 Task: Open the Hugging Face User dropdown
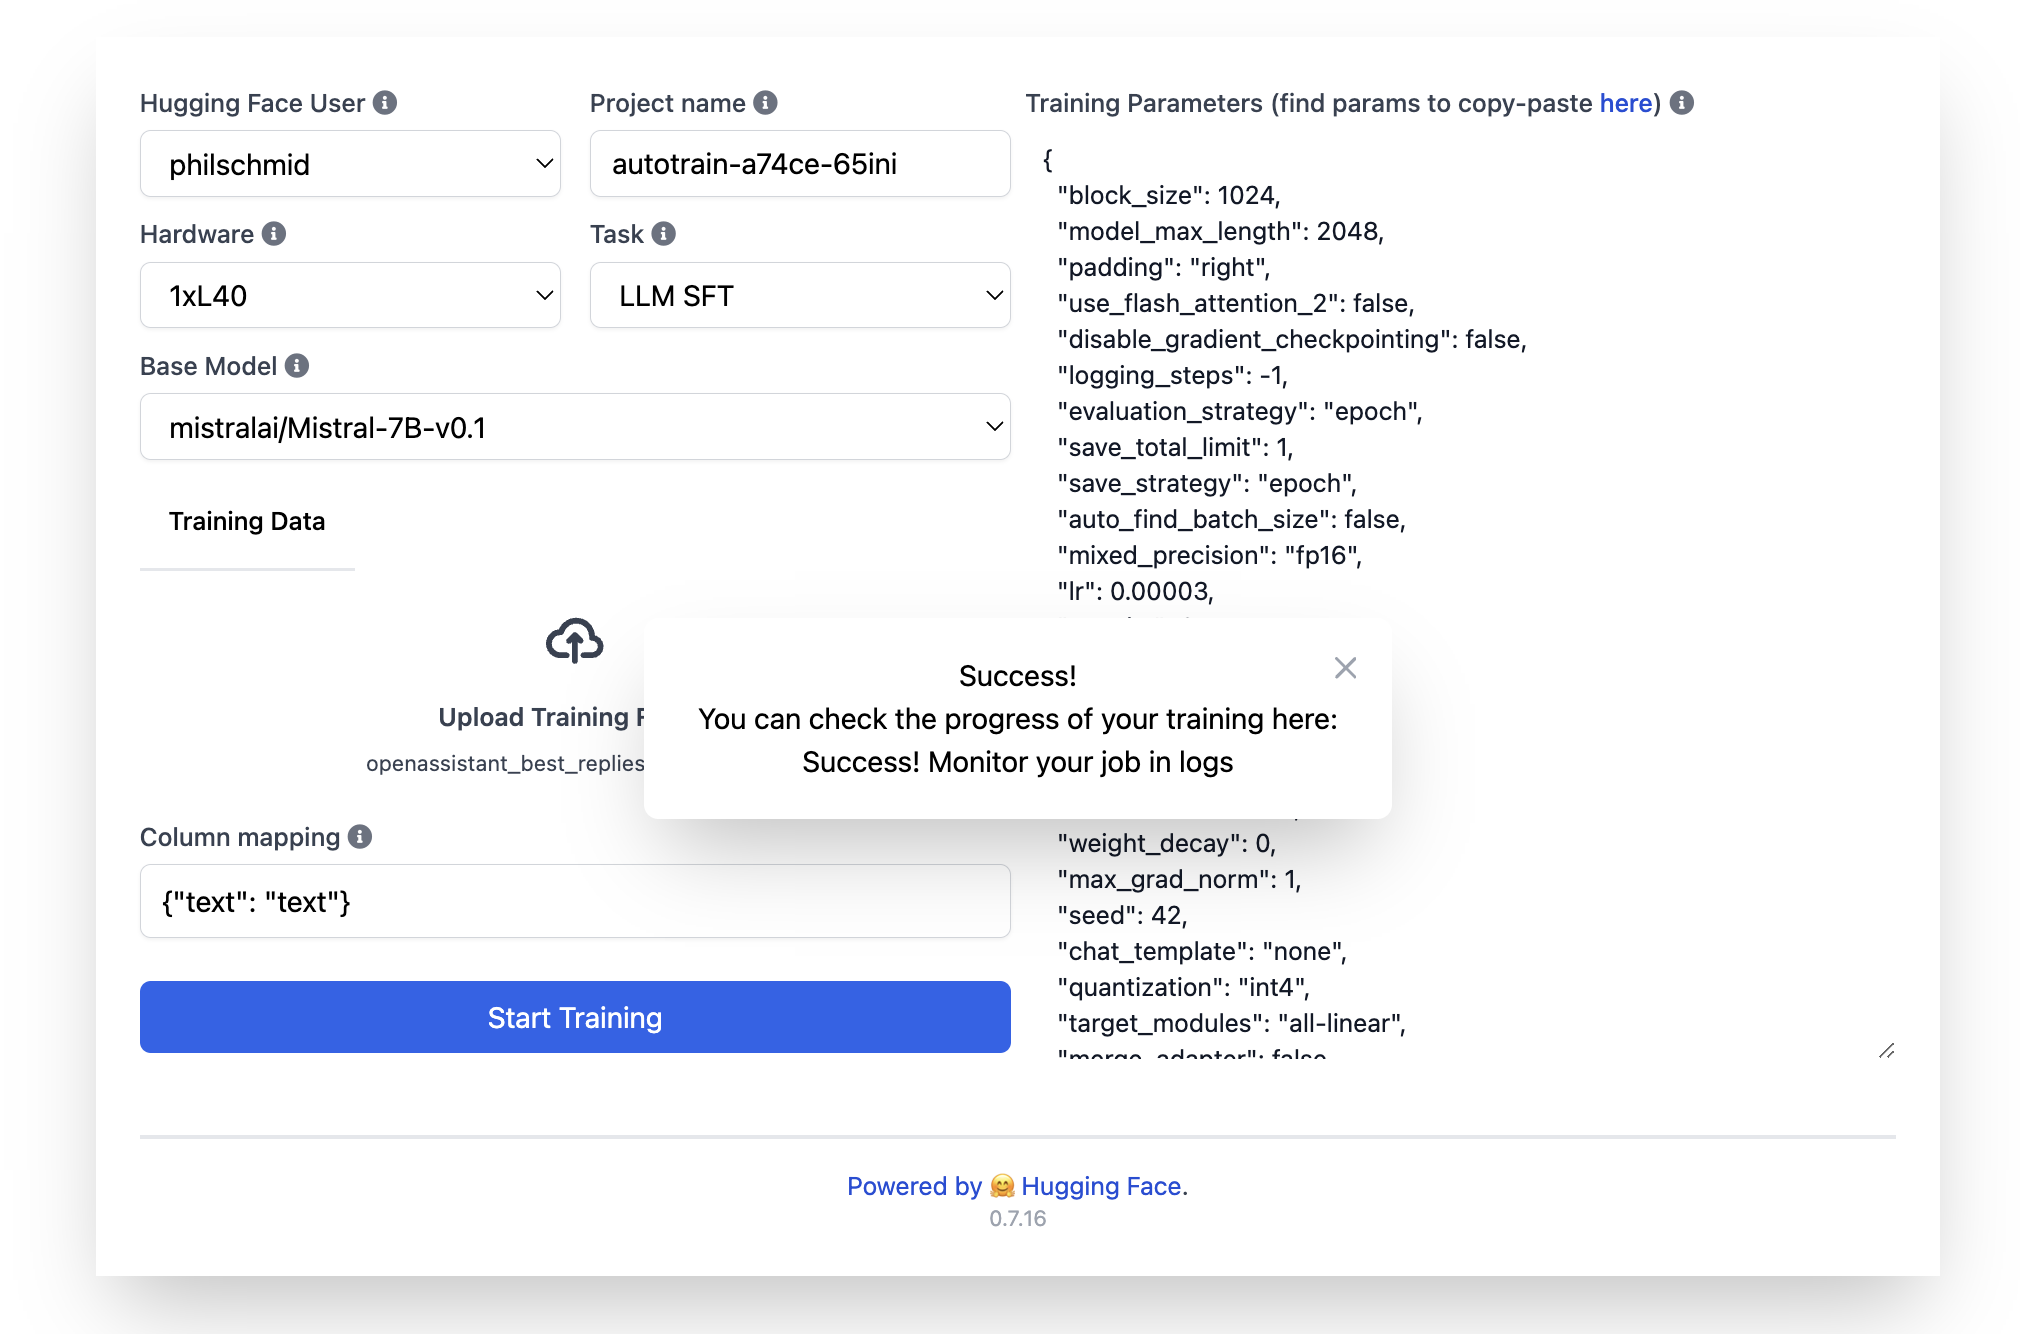point(350,164)
